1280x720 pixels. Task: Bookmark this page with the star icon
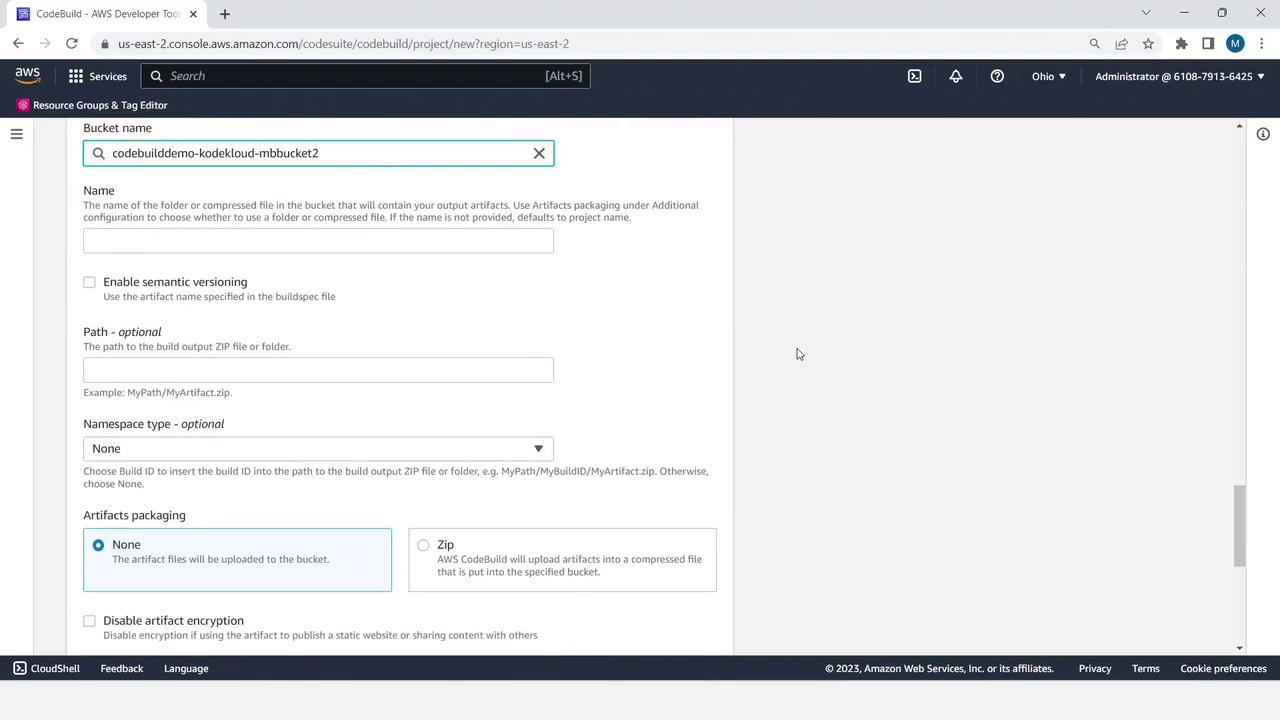(1148, 44)
